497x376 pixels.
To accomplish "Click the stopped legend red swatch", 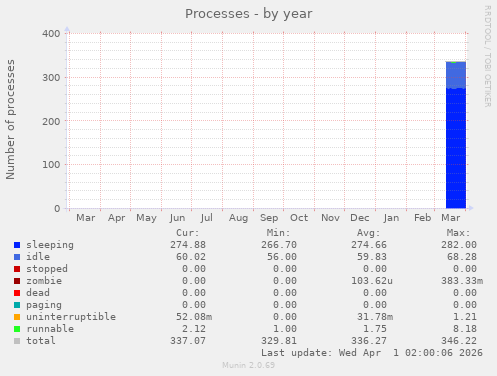I will click(x=17, y=269).
